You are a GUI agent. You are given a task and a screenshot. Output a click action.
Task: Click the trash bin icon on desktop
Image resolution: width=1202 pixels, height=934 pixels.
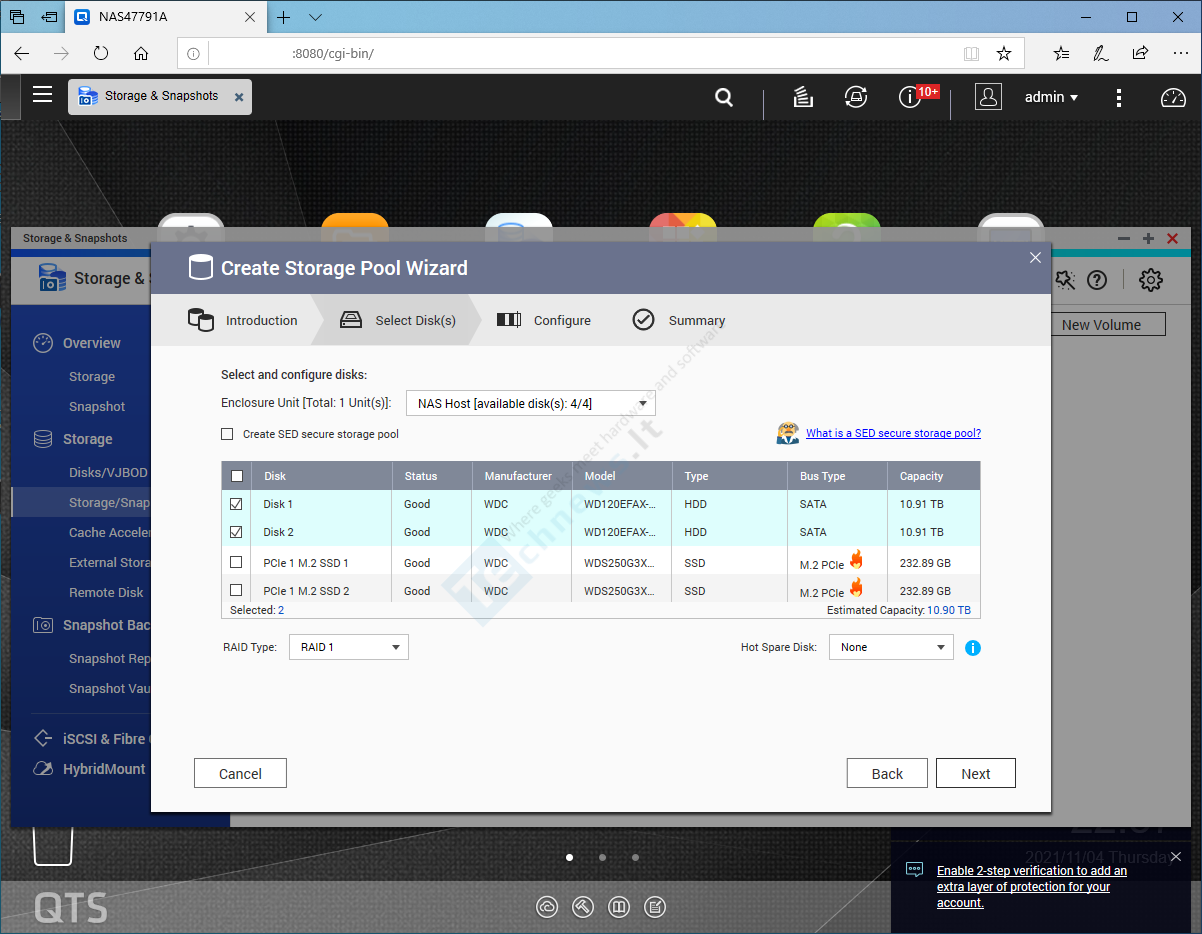(53, 846)
